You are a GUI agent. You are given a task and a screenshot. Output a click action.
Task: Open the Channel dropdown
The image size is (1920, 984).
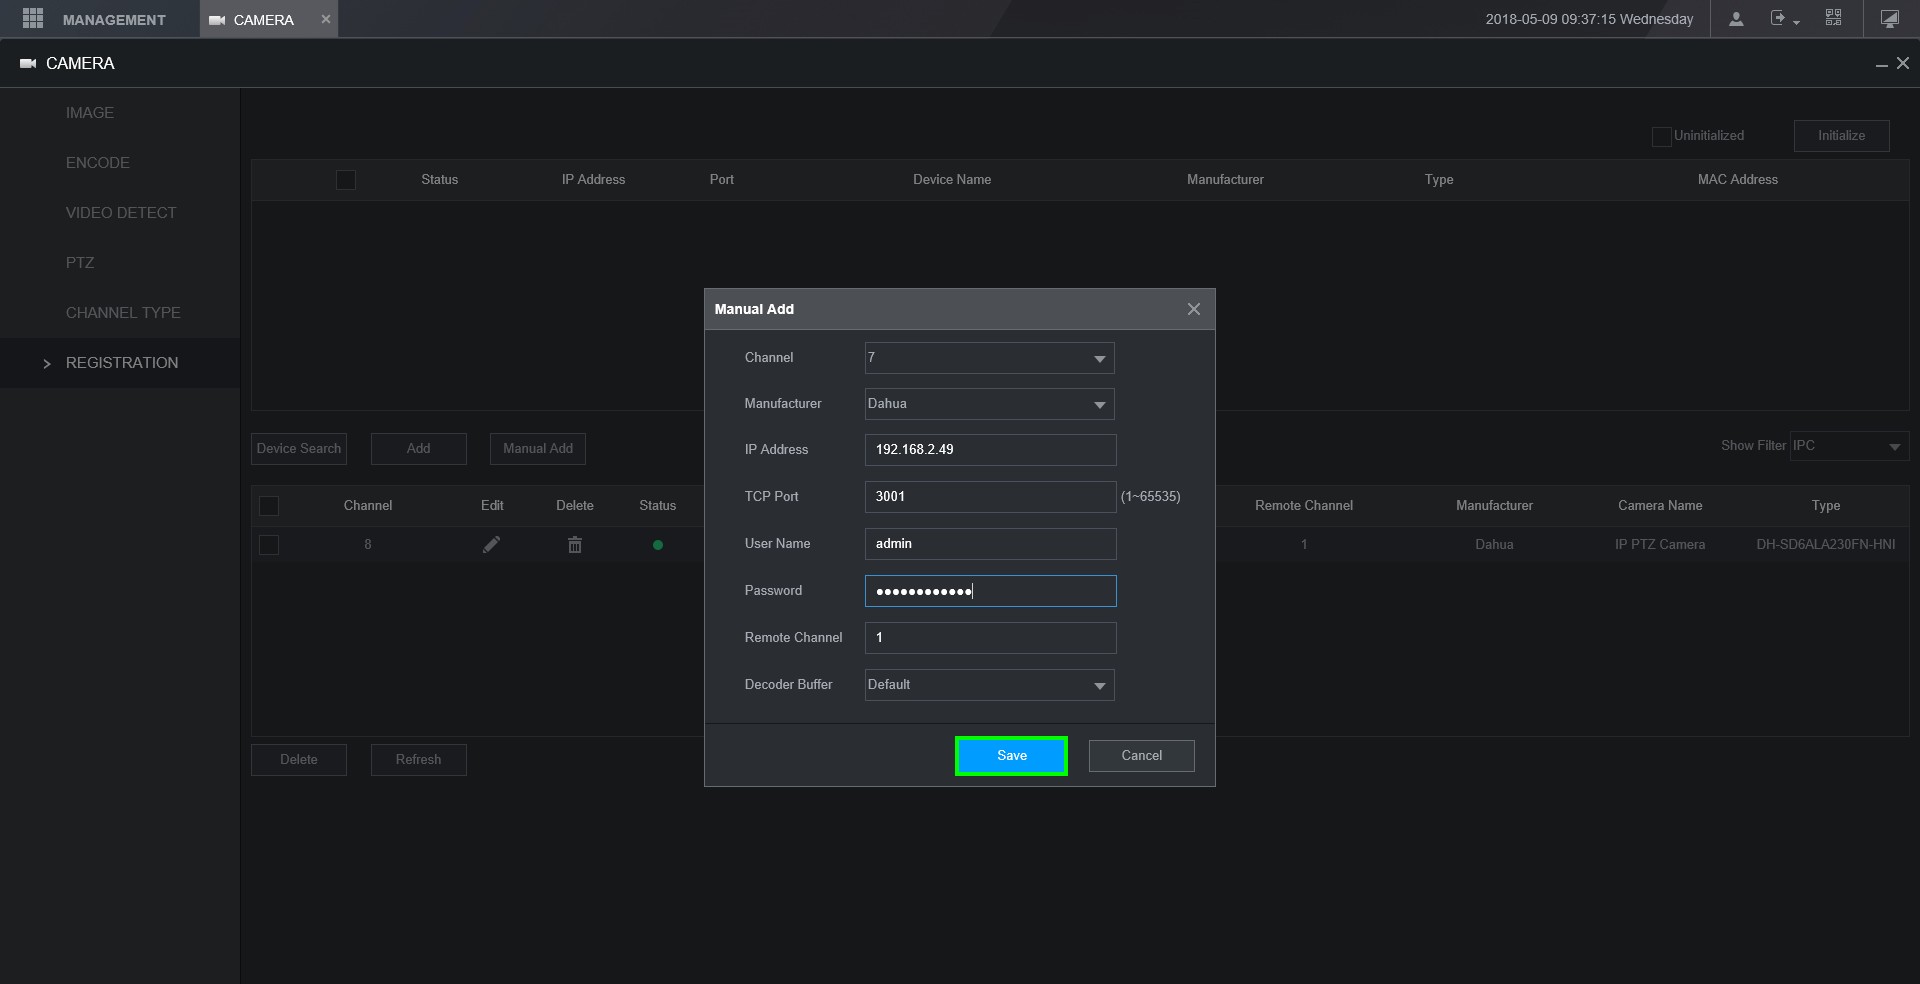[x=989, y=358]
